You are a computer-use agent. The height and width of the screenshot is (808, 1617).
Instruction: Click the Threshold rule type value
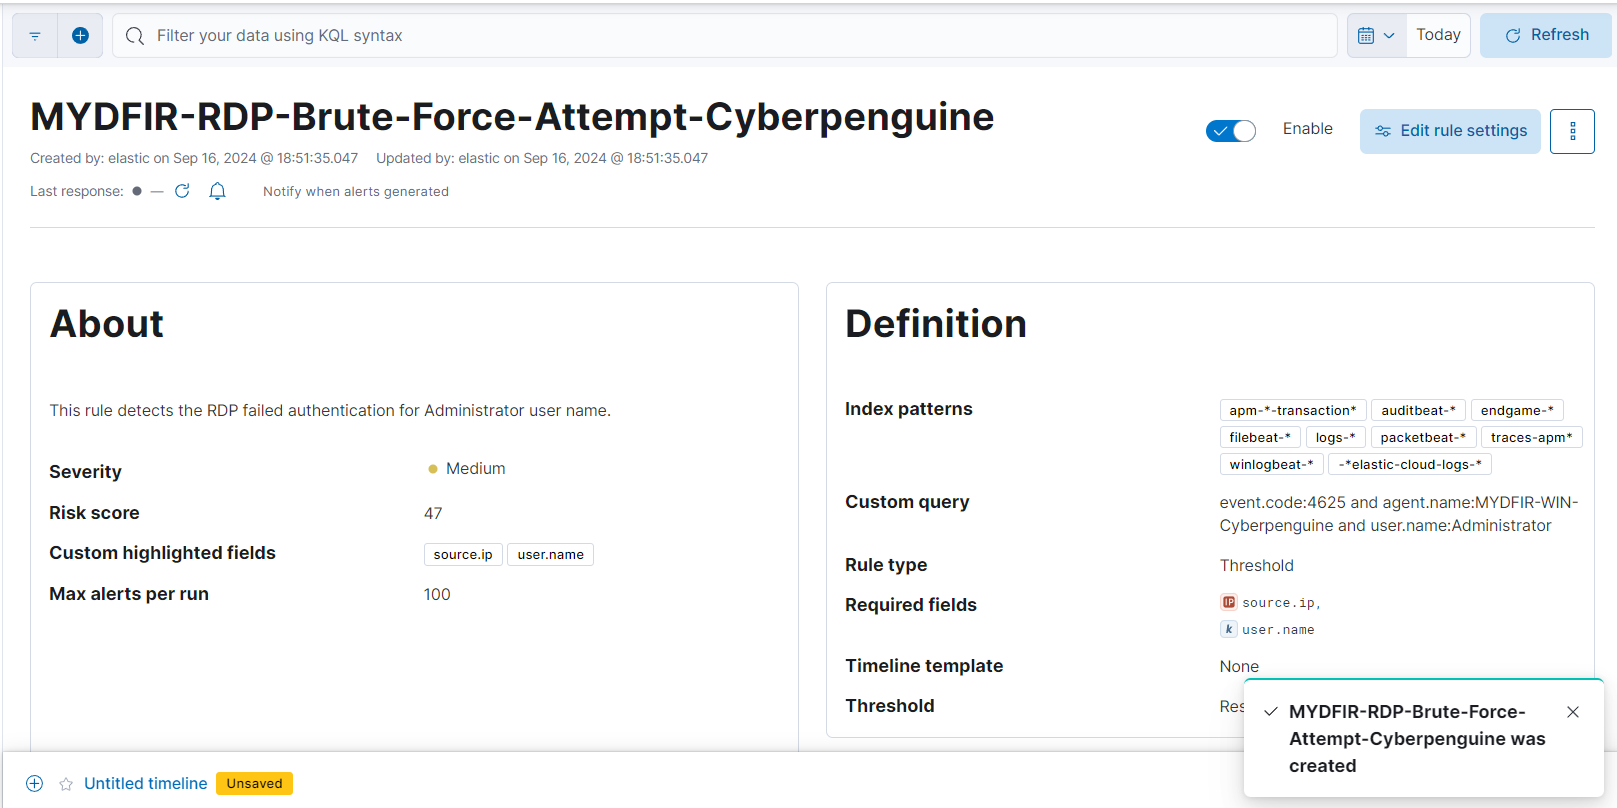pyautogui.click(x=1256, y=566)
